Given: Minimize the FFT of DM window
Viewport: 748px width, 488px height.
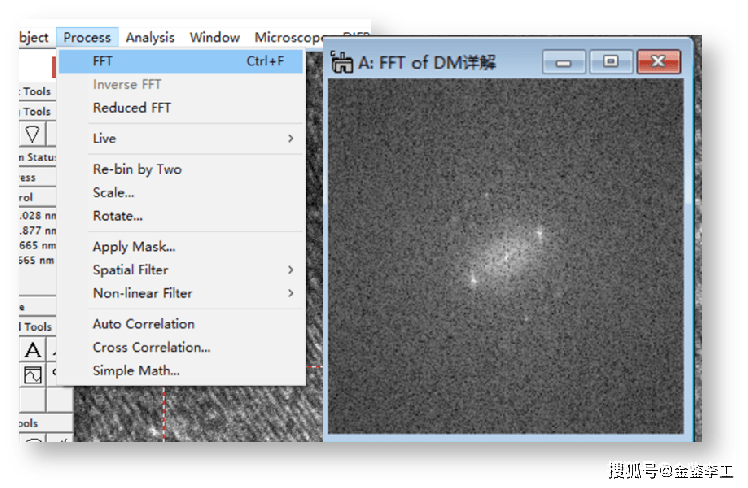Looking at the screenshot, I should [x=564, y=62].
